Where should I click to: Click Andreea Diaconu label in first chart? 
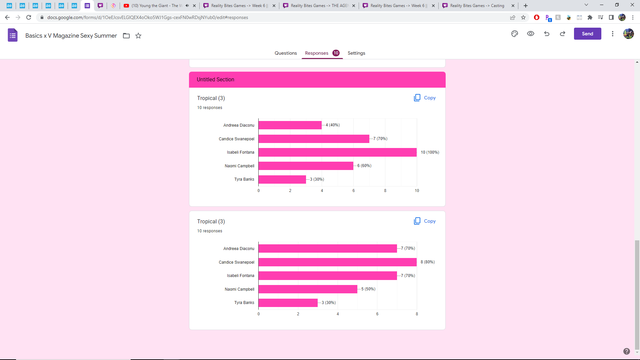[239, 125]
